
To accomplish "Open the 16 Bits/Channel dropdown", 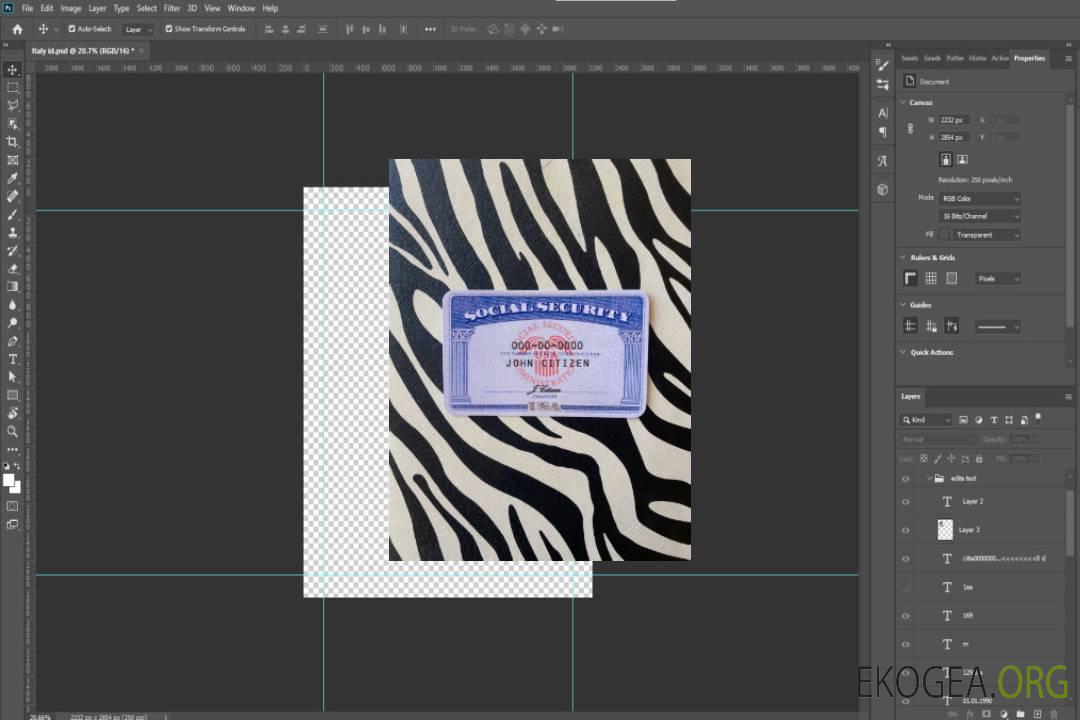I will click(x=979, y=216).
